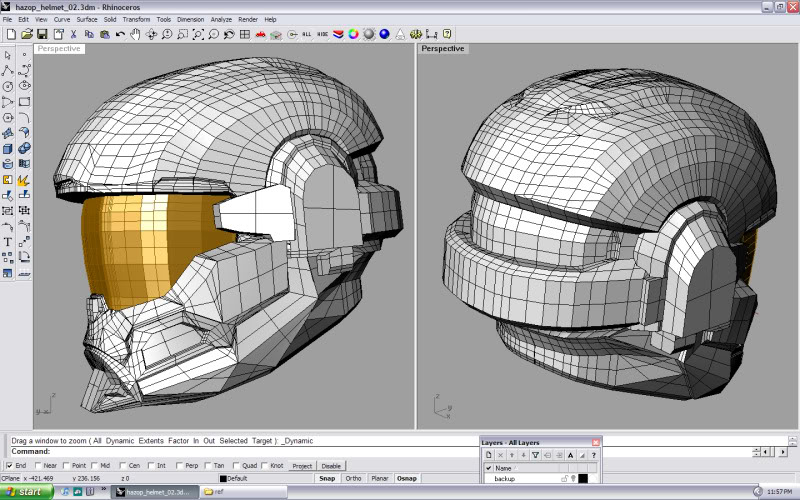Click the Windows start button

click(27, 492)
